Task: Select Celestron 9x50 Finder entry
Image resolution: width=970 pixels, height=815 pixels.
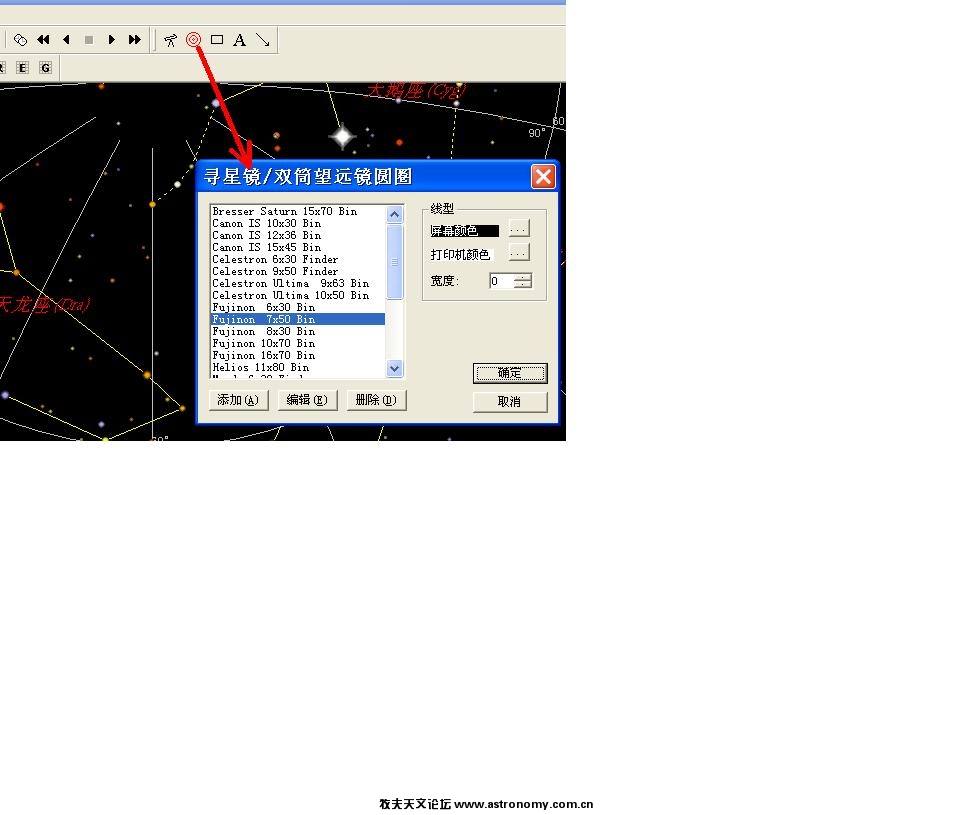Action: coord(298,271)
